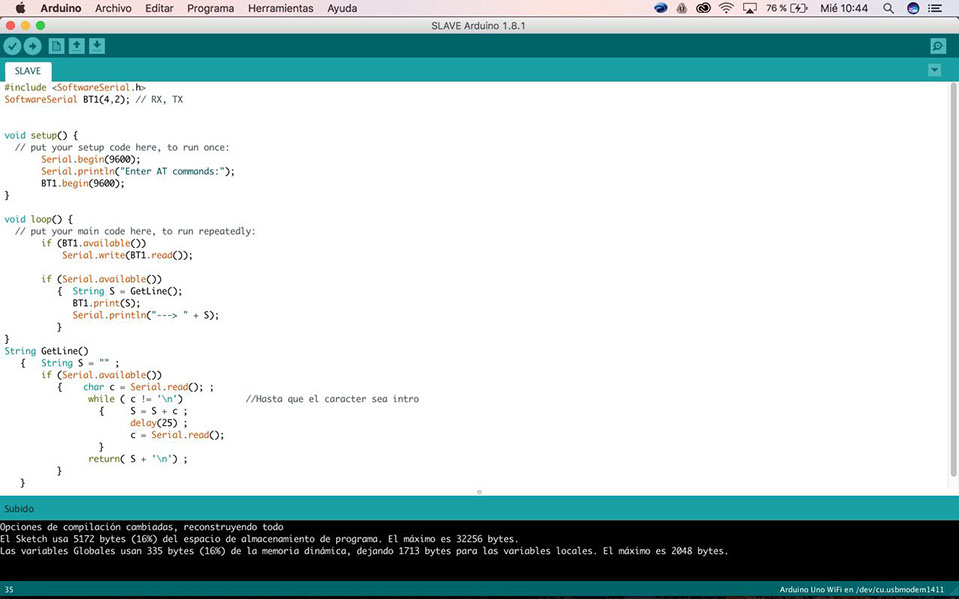
Task: Click the line number 35 in status bar
Action: click(9, 590)
